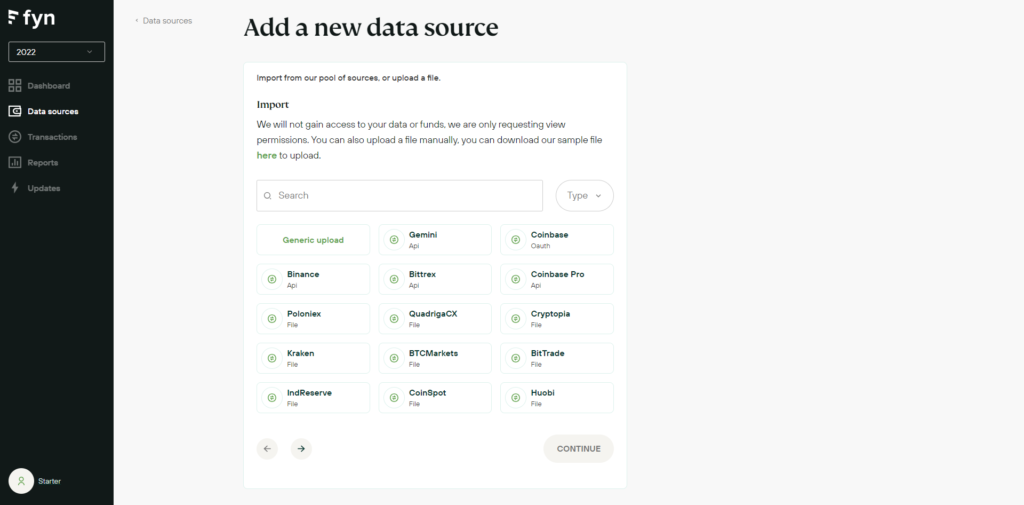Select the CoinSpot label
This screenshot has width=1024, height=505.
427,393
